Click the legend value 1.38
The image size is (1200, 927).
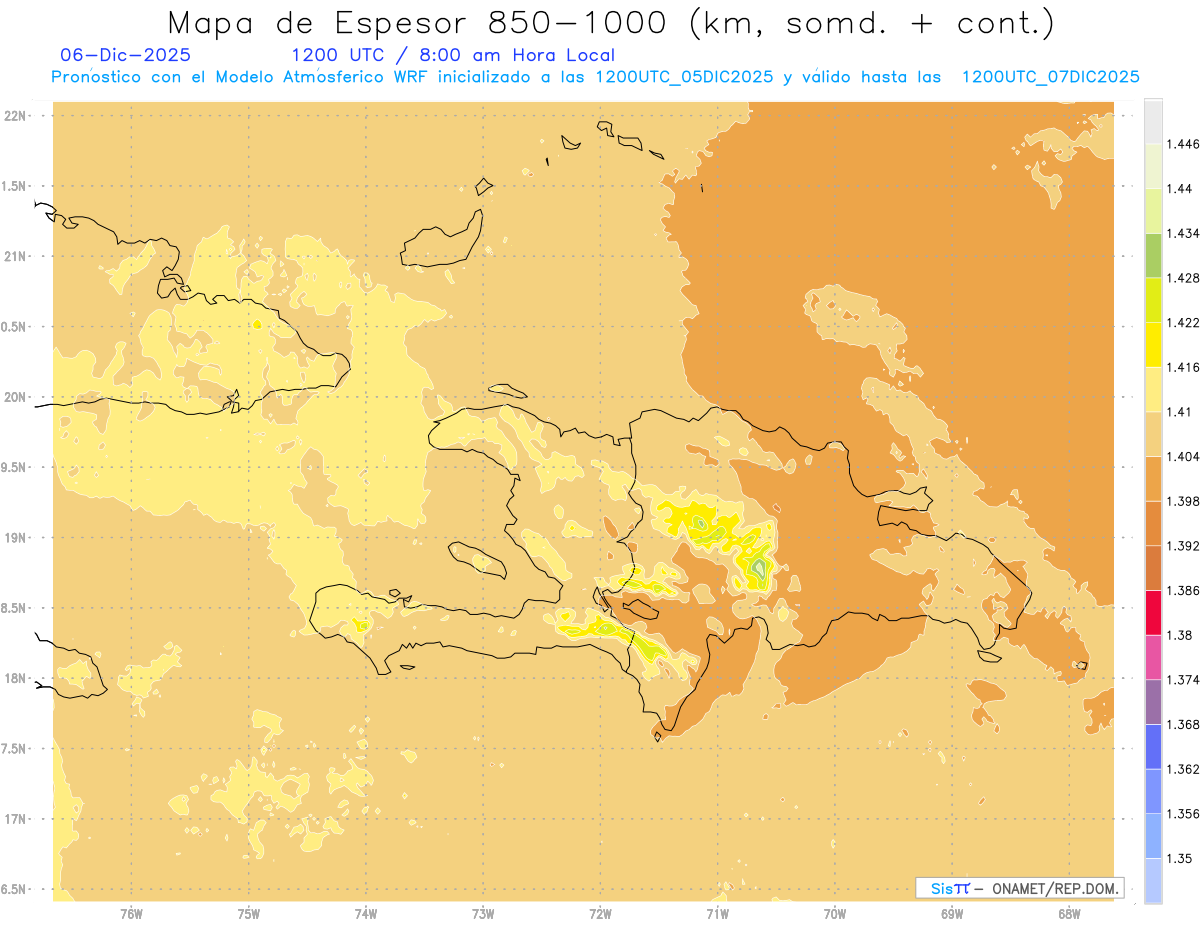[1180, 635]
